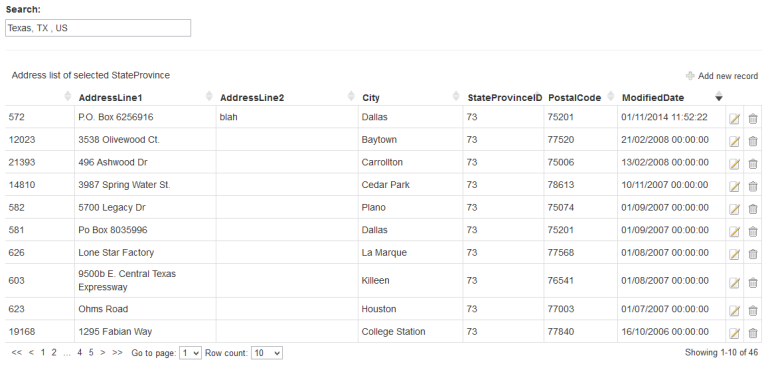768x374 pixels.
Task: Go to page 2 of results
Action: coord(54,352)
